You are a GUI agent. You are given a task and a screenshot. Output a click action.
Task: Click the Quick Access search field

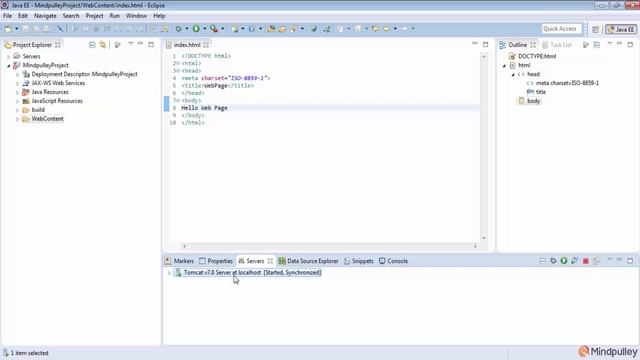(x=561, y=29)
